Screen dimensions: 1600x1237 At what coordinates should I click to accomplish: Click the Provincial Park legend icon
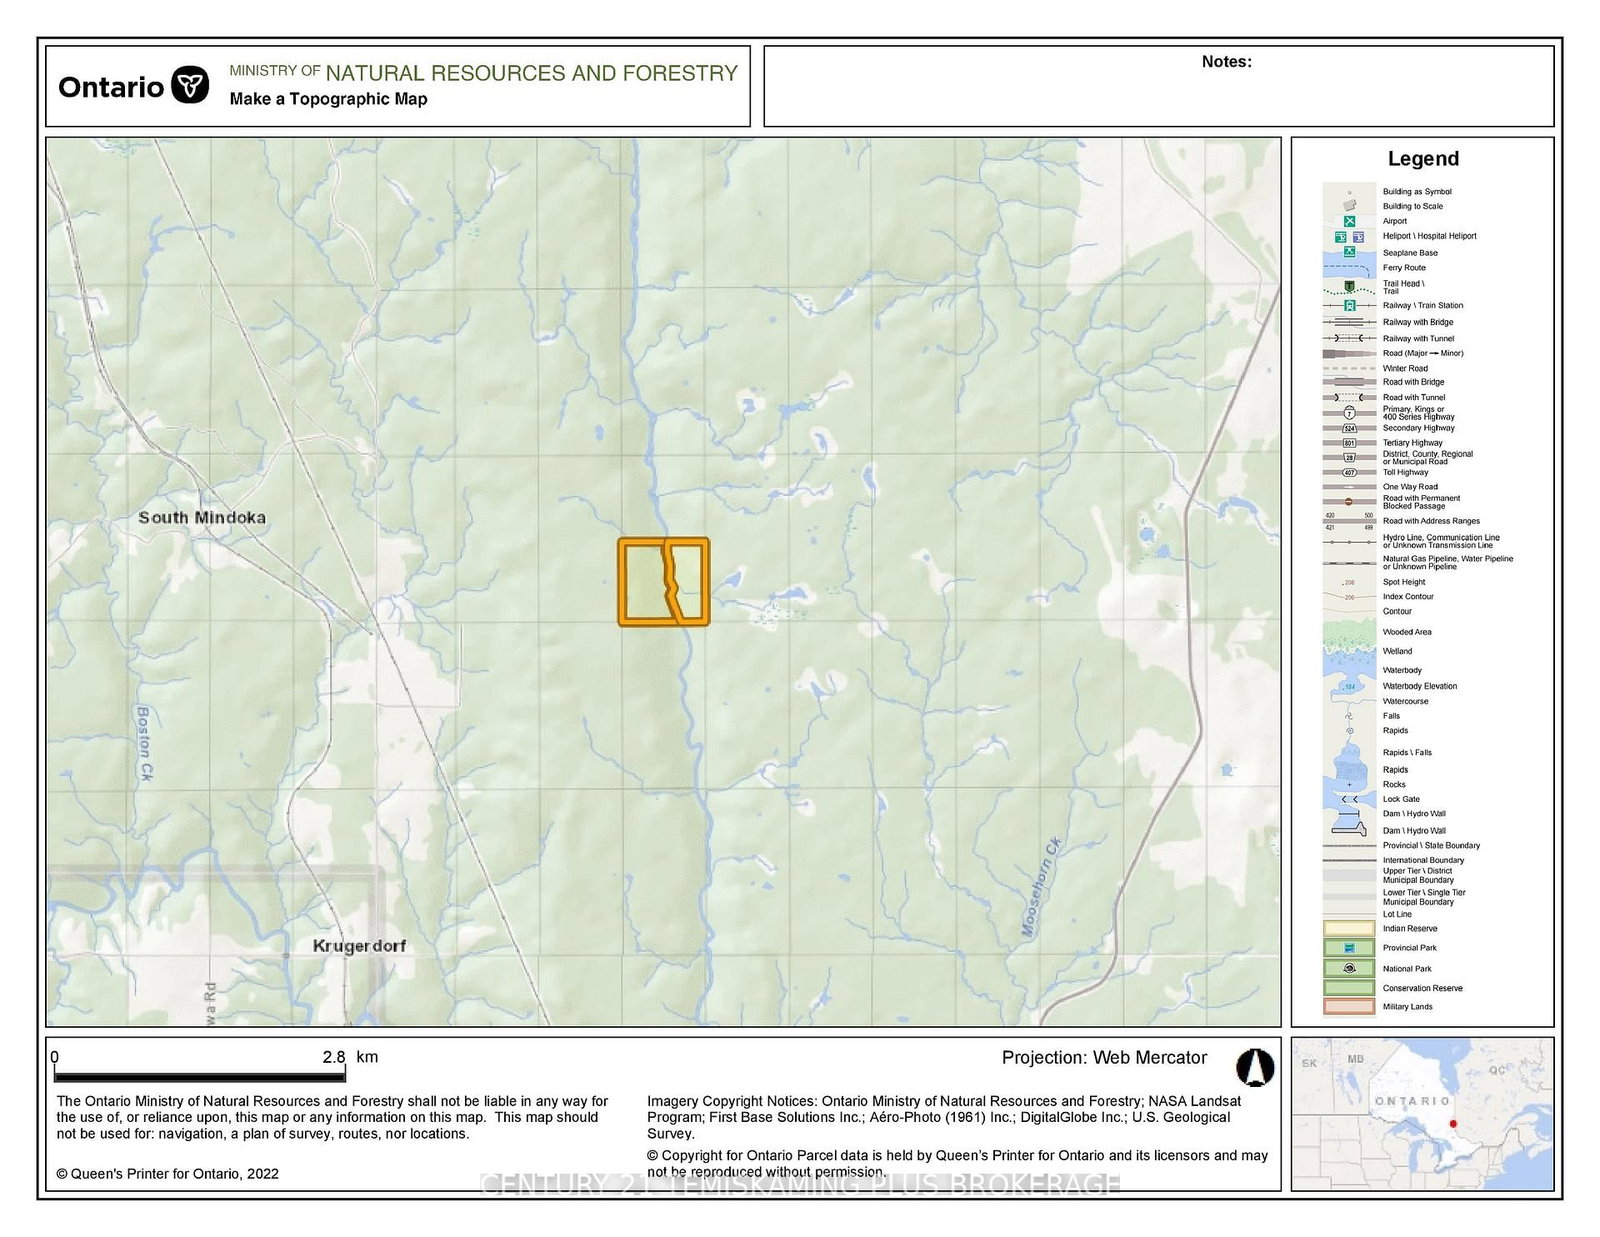click(x=1349, y=947)
